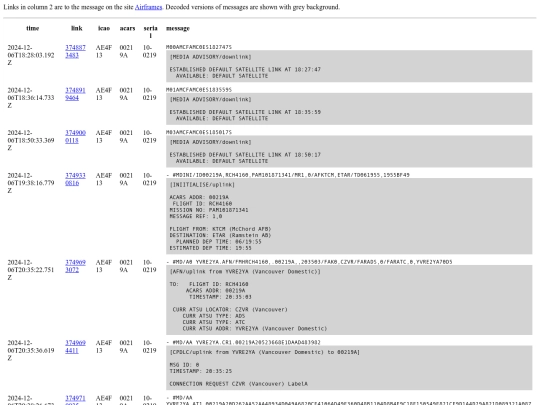
Task: Click icao AE4F13 in the 18:28:03 row
Action: click(104, 51)
